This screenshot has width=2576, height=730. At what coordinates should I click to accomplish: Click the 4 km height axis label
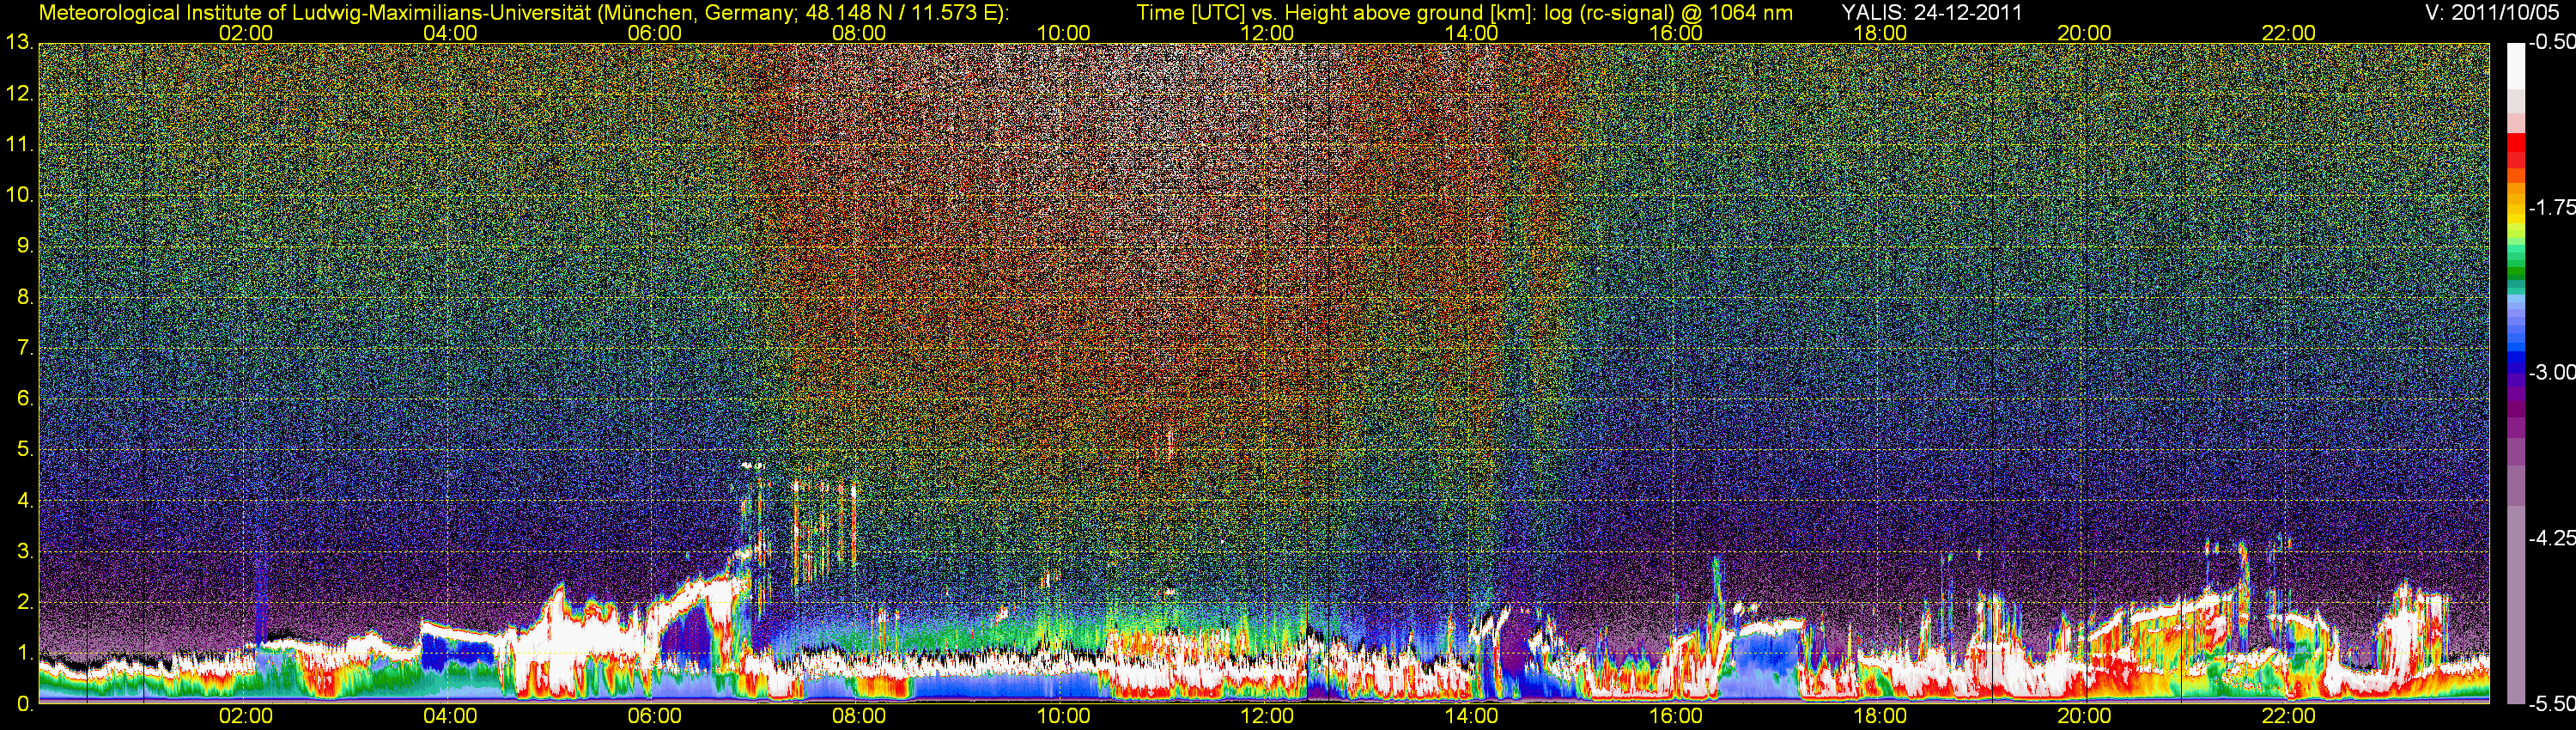25,501
